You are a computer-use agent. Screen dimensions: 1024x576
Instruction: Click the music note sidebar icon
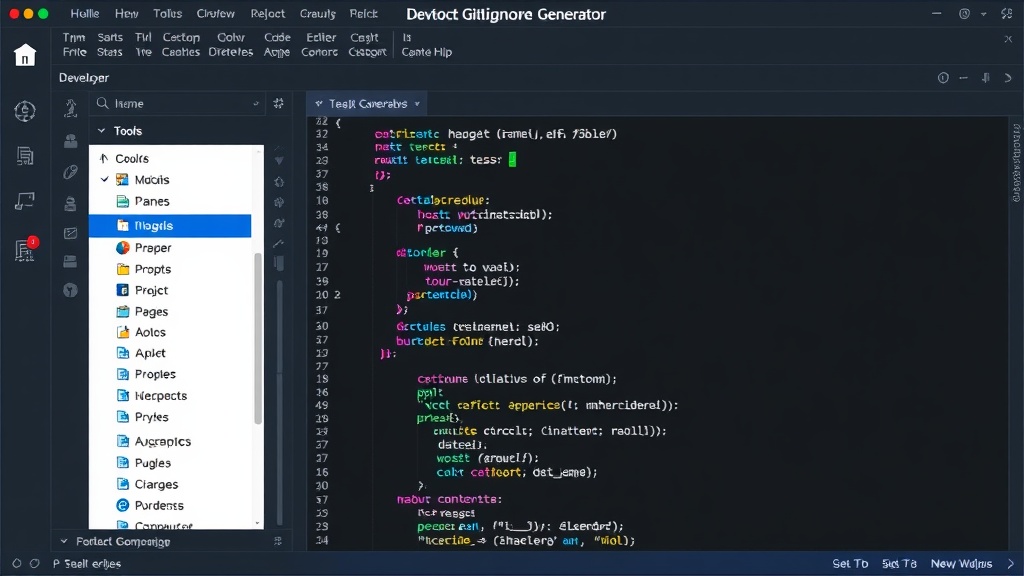25,201
